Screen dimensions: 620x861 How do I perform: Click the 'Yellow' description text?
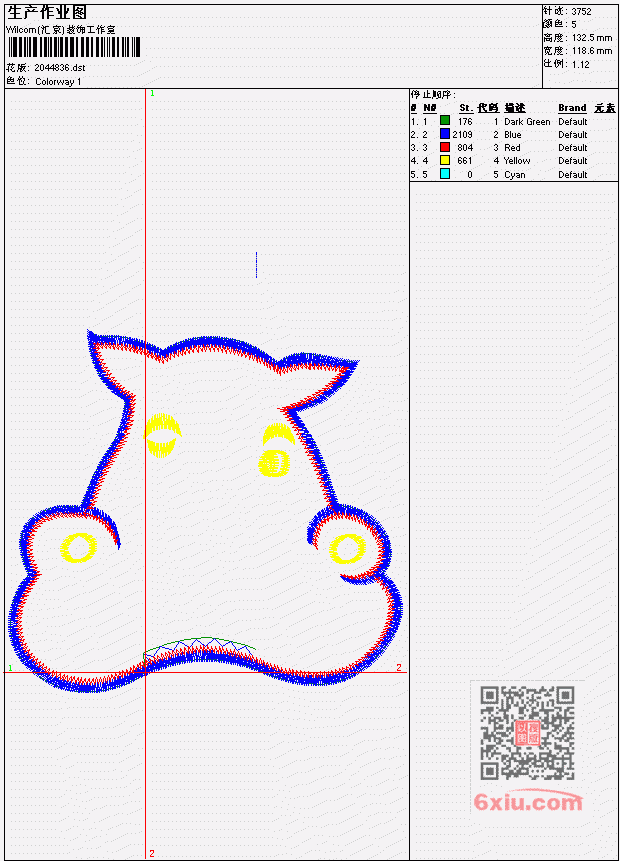point(517,161)
